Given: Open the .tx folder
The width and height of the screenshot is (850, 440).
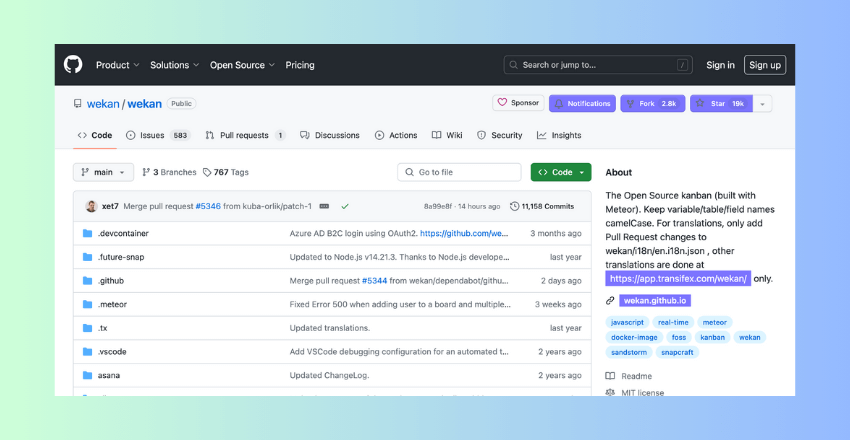Looking at the screenshot, I should (102, 328).
